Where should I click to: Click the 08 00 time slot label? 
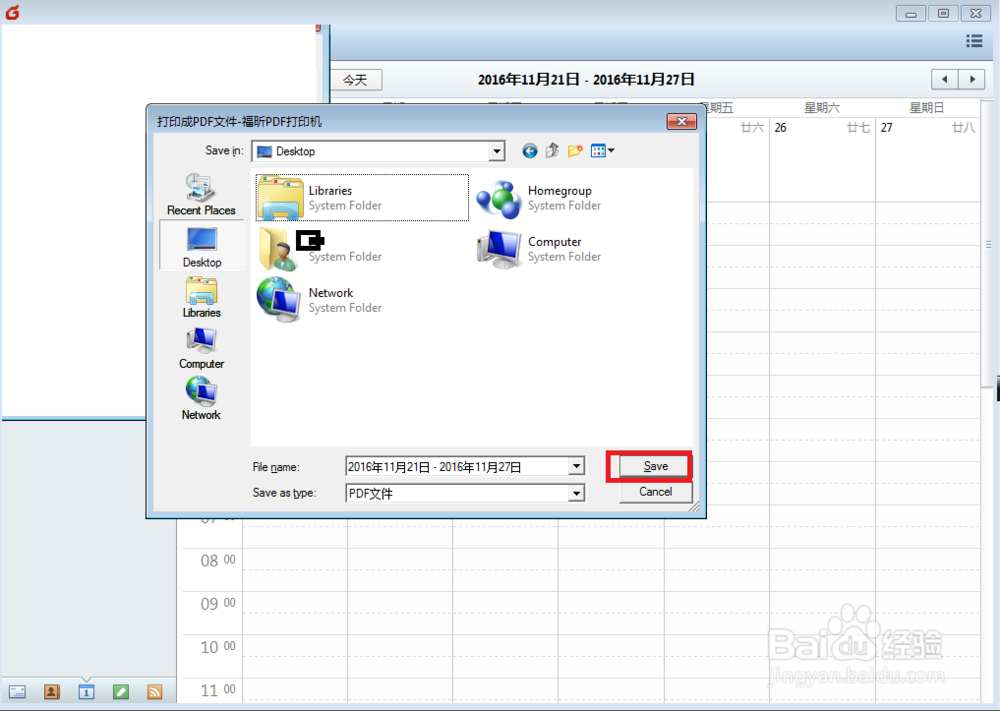[217, 561]
